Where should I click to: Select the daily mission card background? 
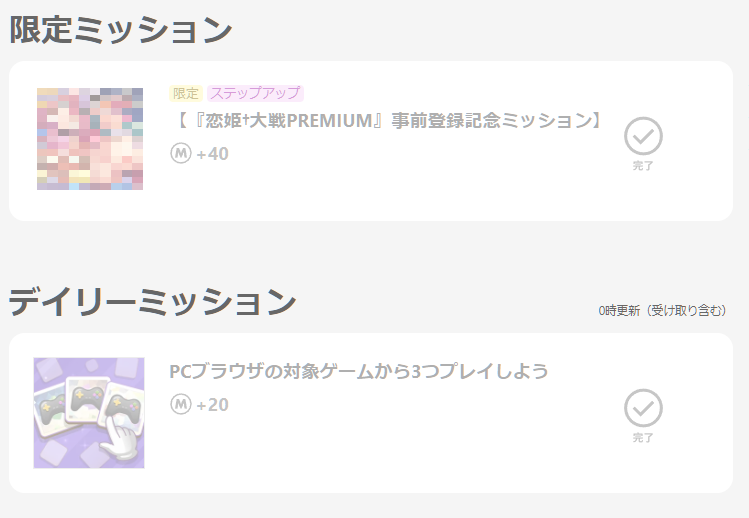(x=371, y=413)
